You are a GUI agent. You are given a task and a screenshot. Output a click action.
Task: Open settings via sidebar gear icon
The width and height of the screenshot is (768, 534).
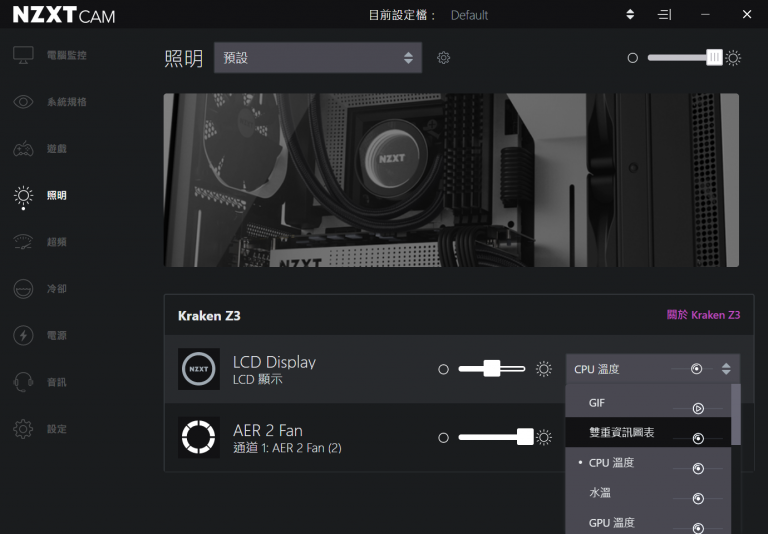coord(23,429)
